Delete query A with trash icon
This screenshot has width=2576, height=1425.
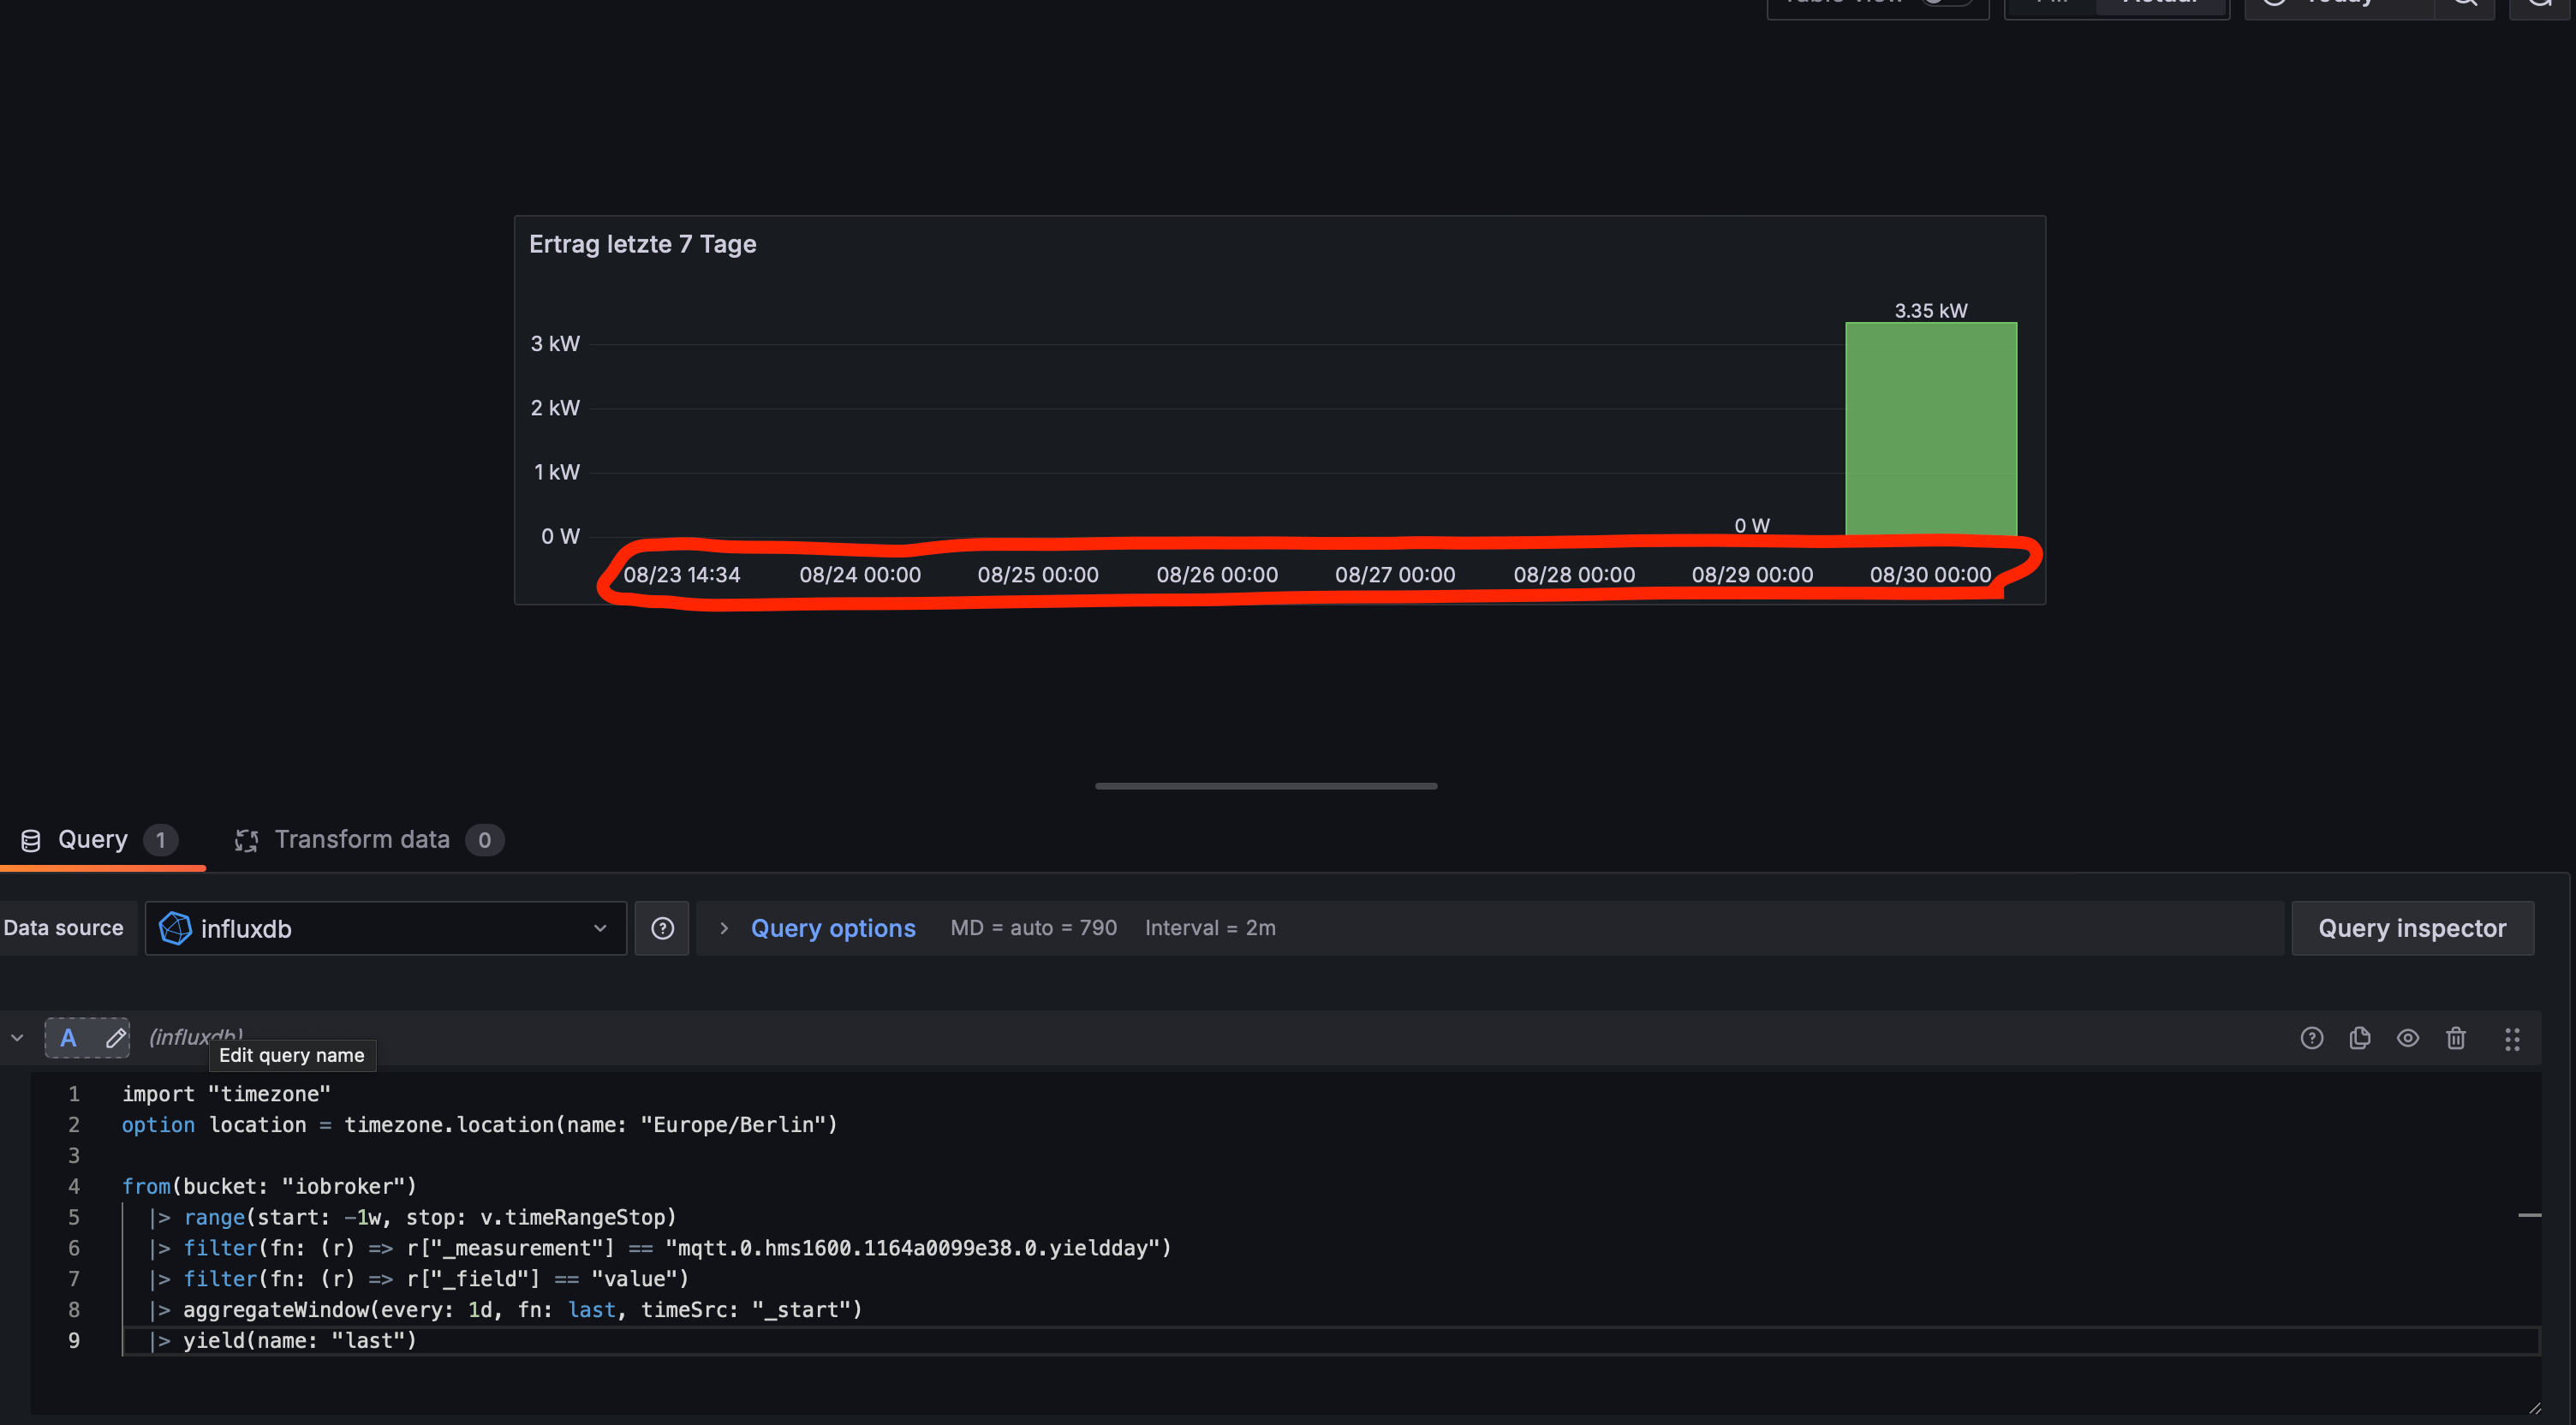pos(2455,1038)
